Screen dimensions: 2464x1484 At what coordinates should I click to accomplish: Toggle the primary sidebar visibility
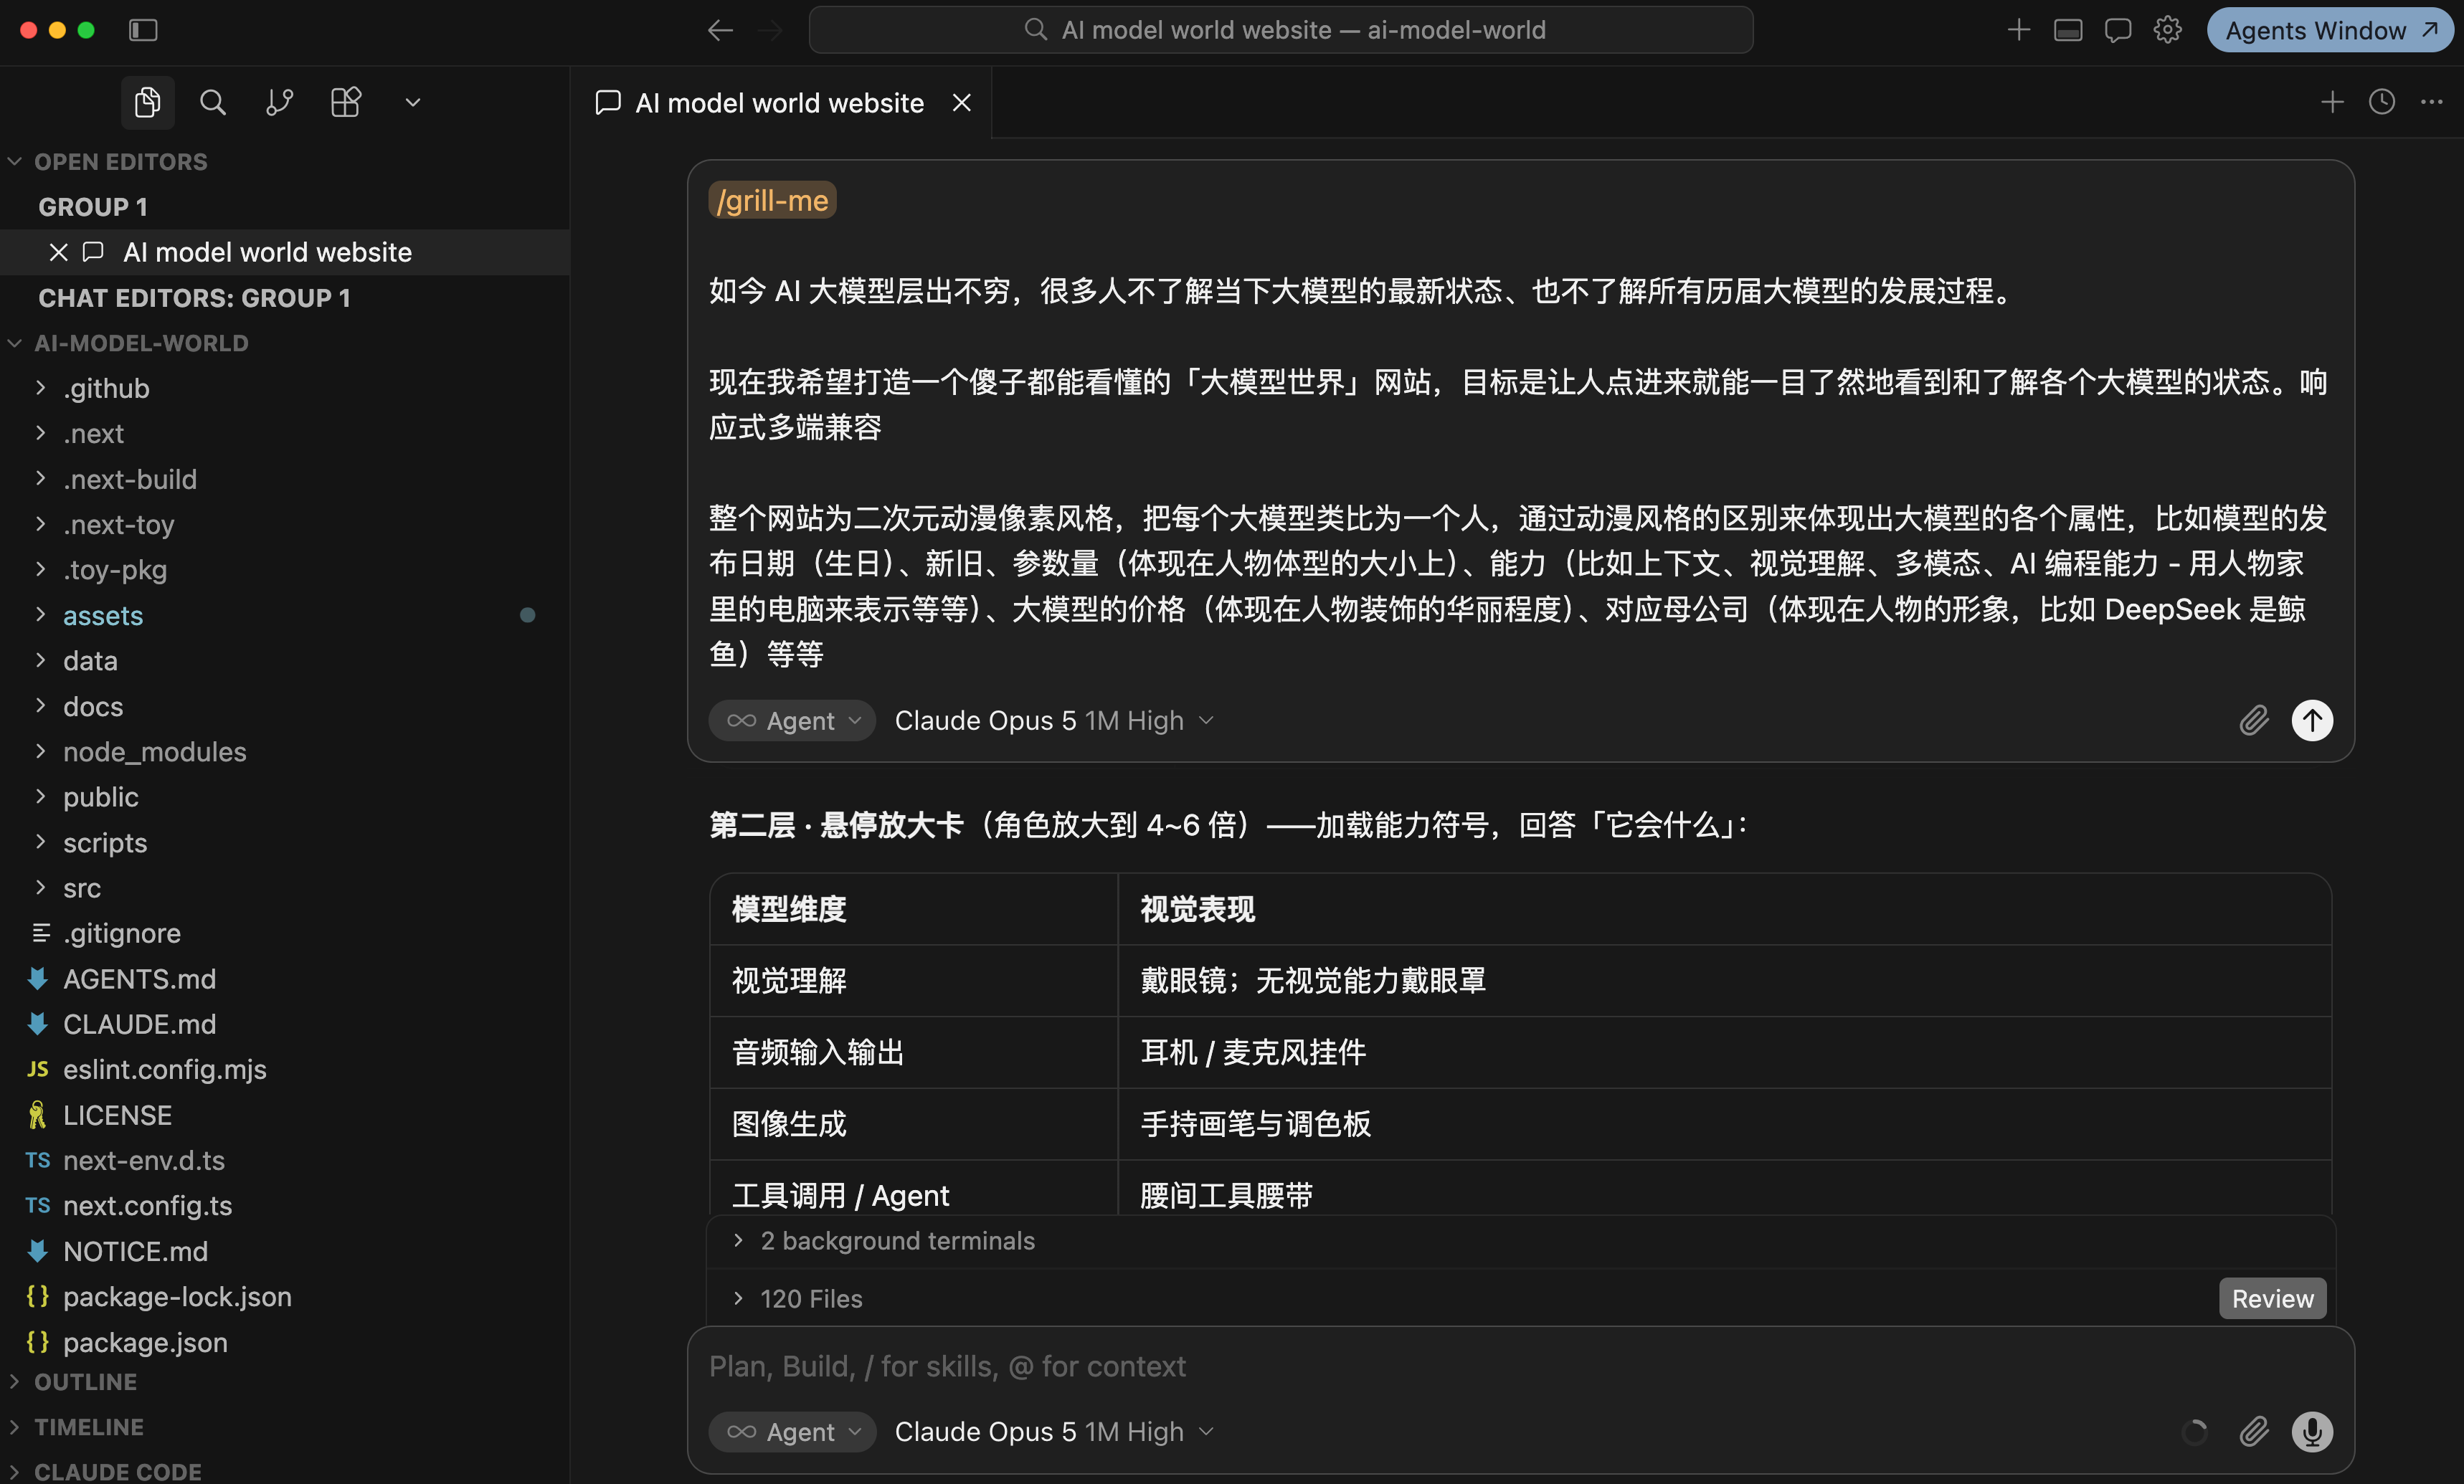143,30
